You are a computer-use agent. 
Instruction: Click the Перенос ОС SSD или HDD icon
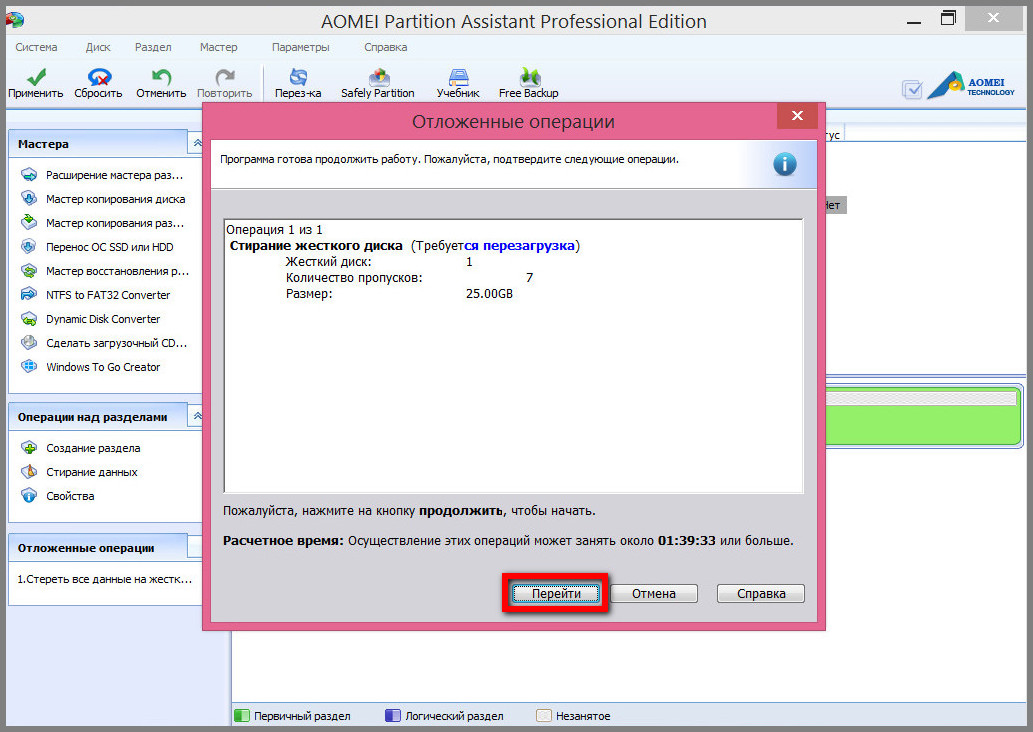click(x=29, y=246)
